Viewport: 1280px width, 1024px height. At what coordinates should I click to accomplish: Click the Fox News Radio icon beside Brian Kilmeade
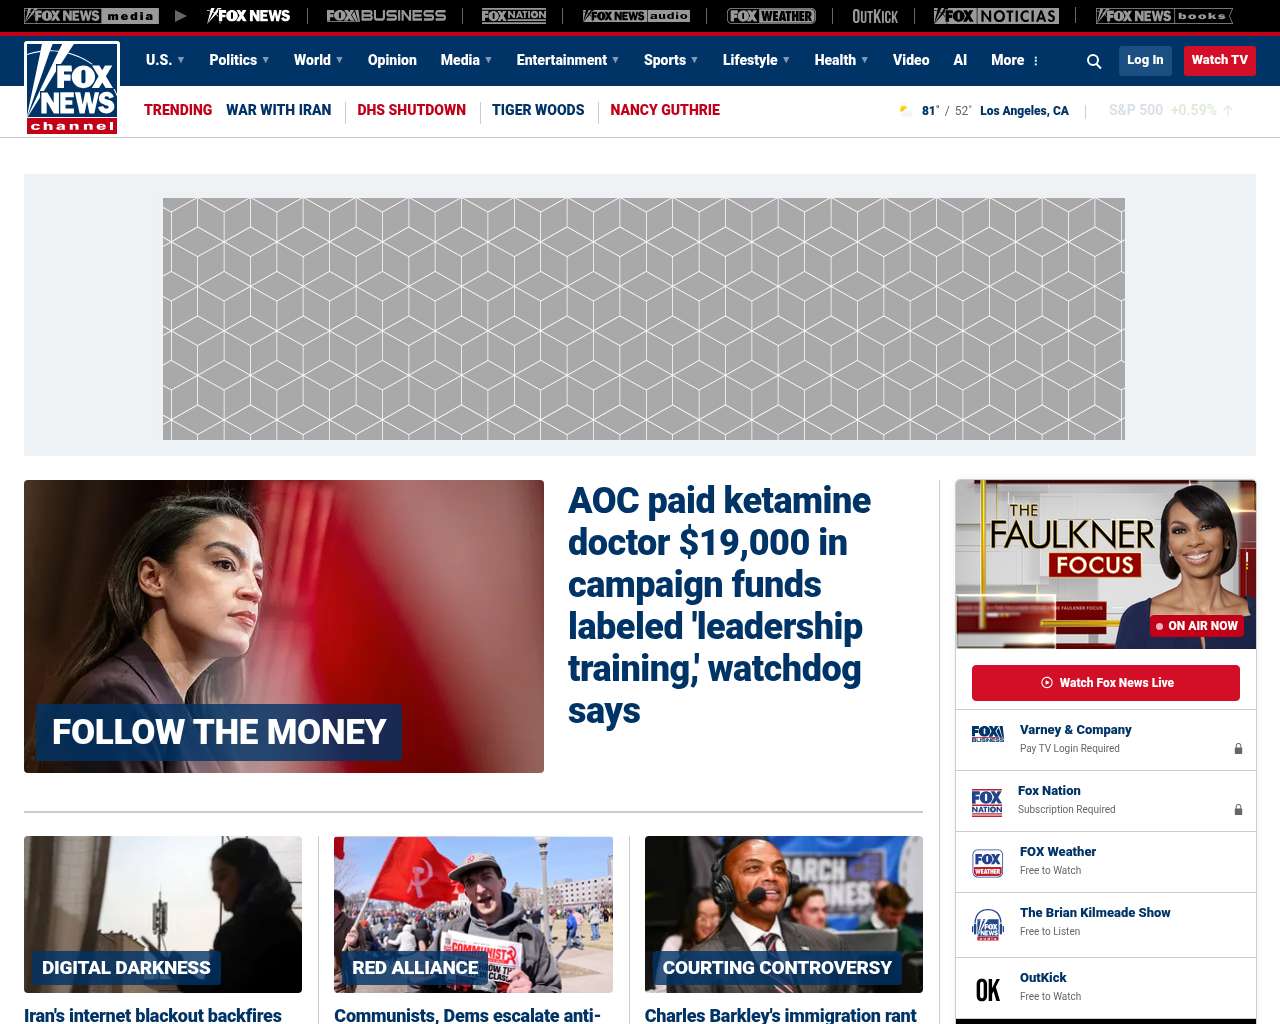(x=988, y=925)
